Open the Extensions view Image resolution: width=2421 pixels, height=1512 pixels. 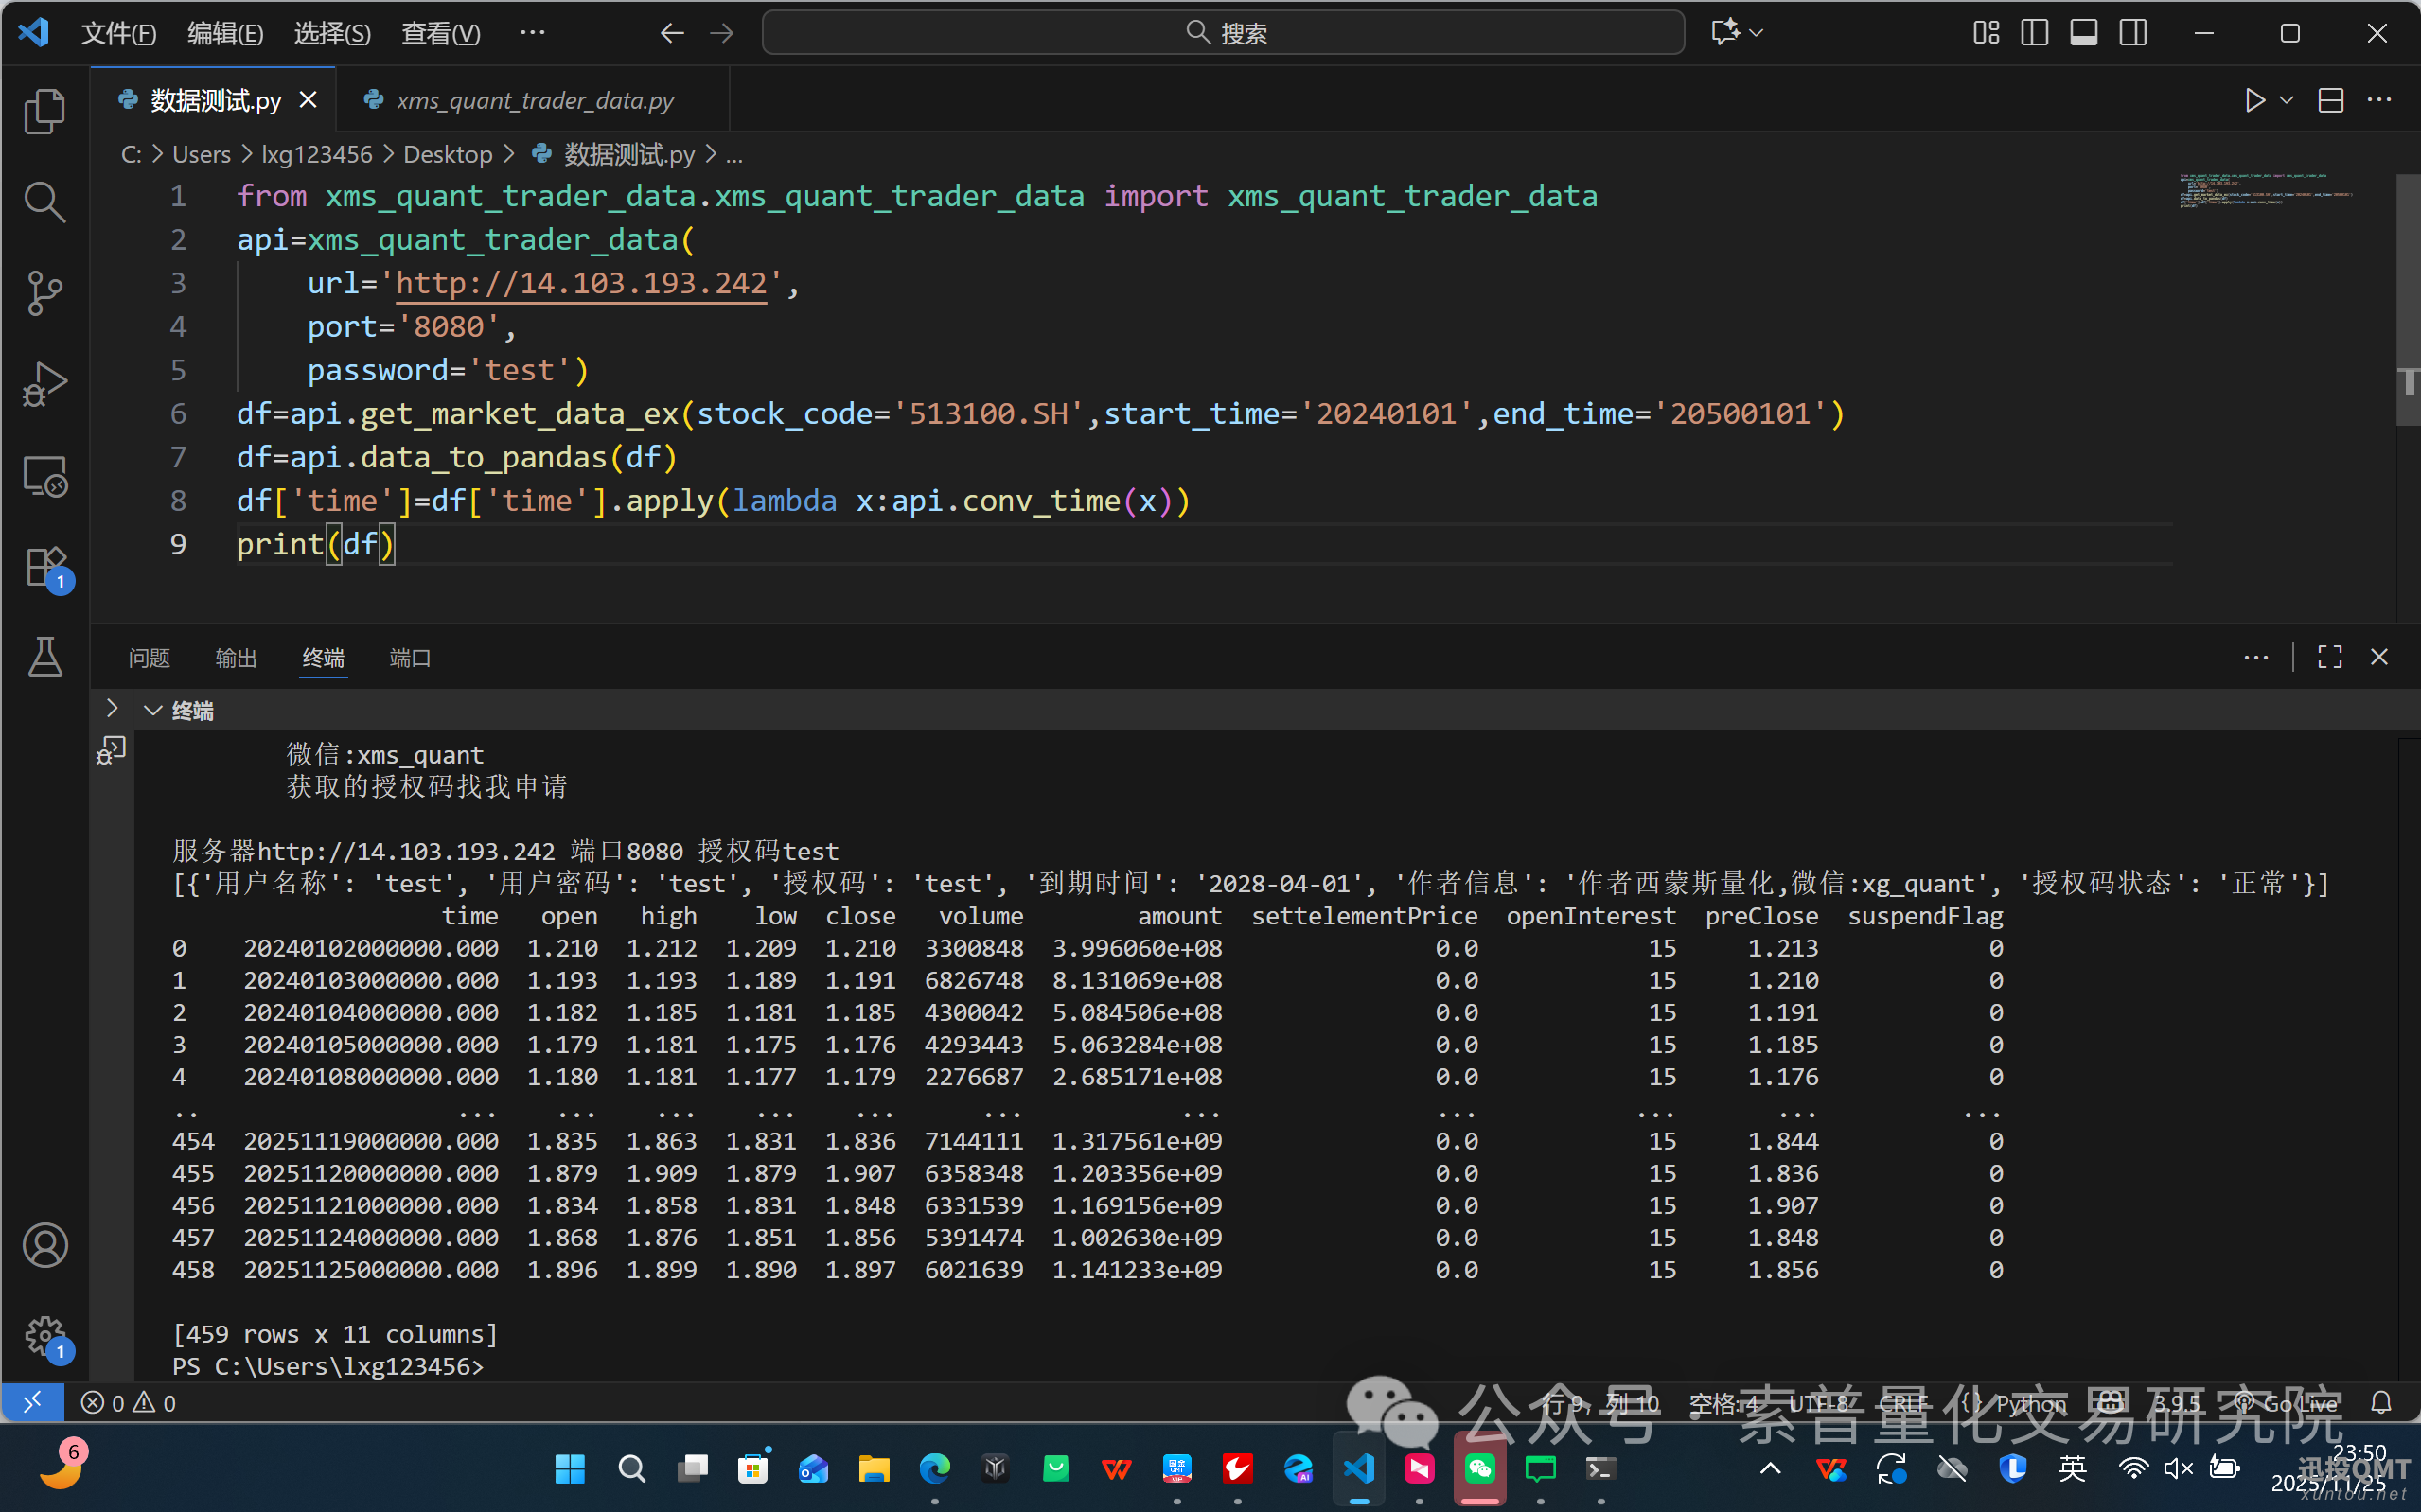coord(45,567)
